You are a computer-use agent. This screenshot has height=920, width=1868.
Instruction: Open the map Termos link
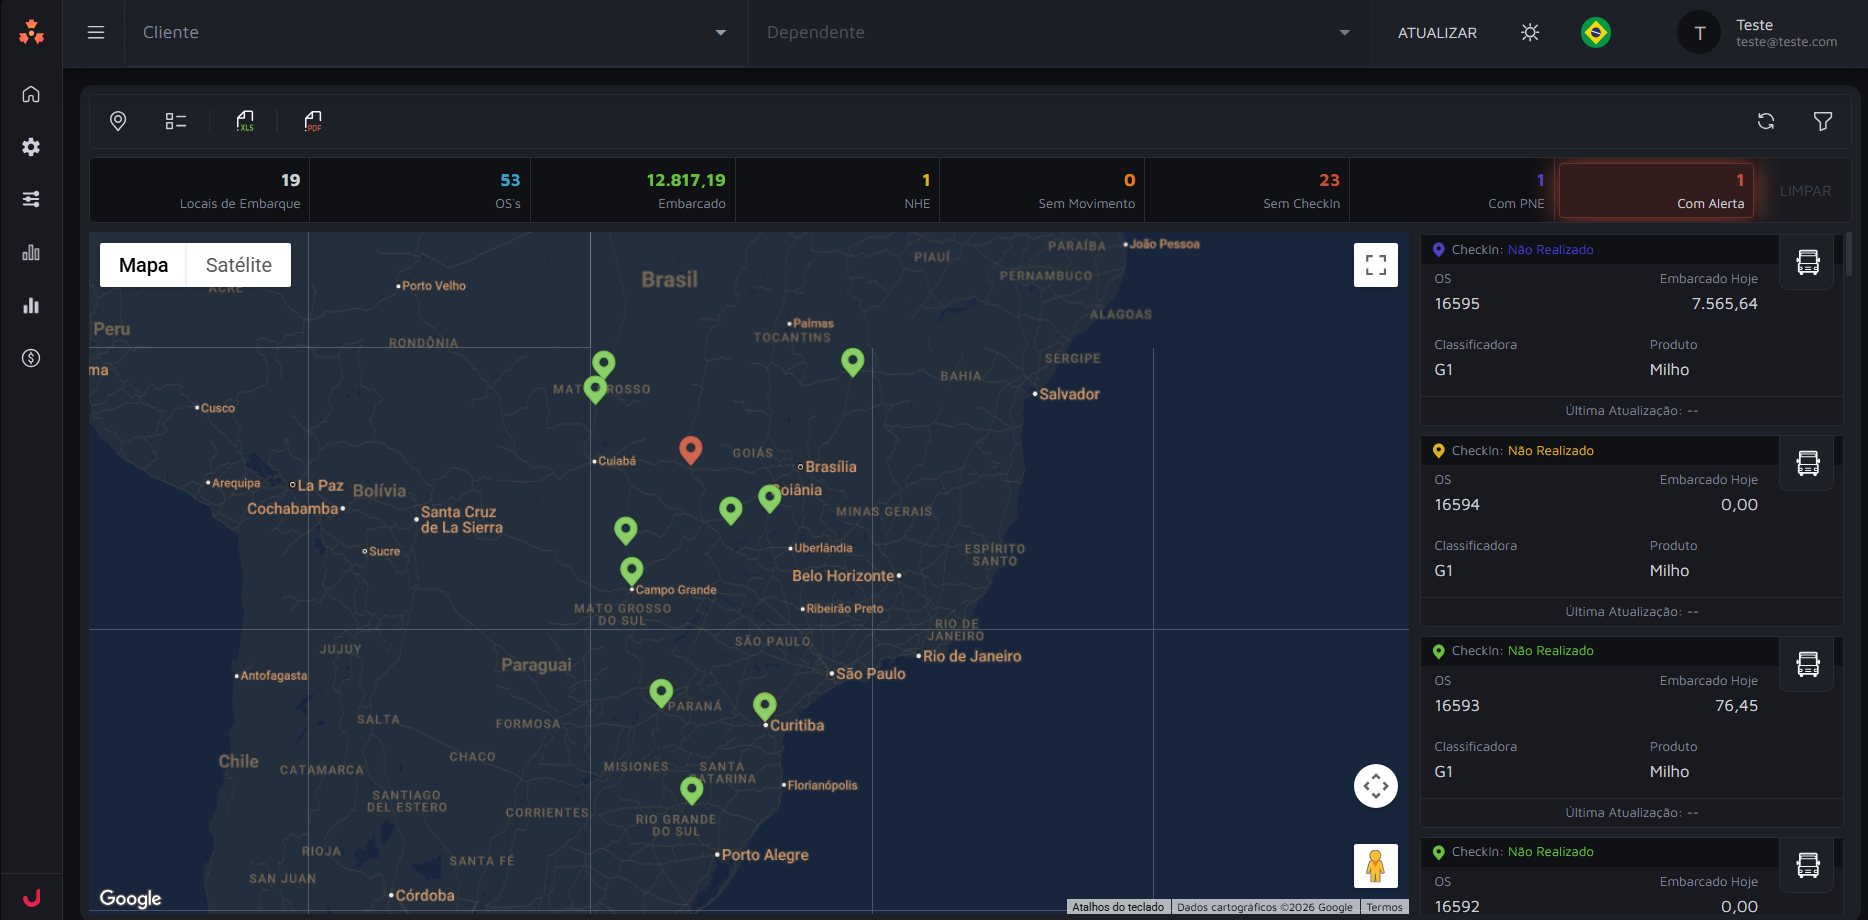coord(1384,907)
